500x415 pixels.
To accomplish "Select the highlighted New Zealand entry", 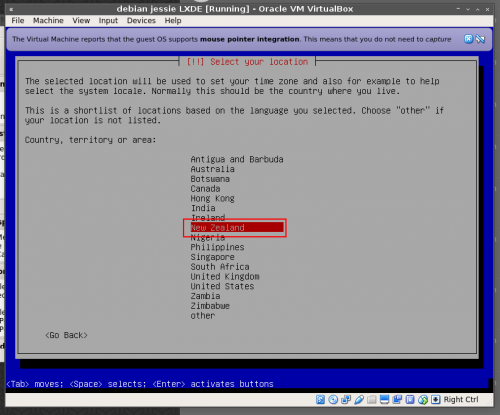I will pos(237,228).
